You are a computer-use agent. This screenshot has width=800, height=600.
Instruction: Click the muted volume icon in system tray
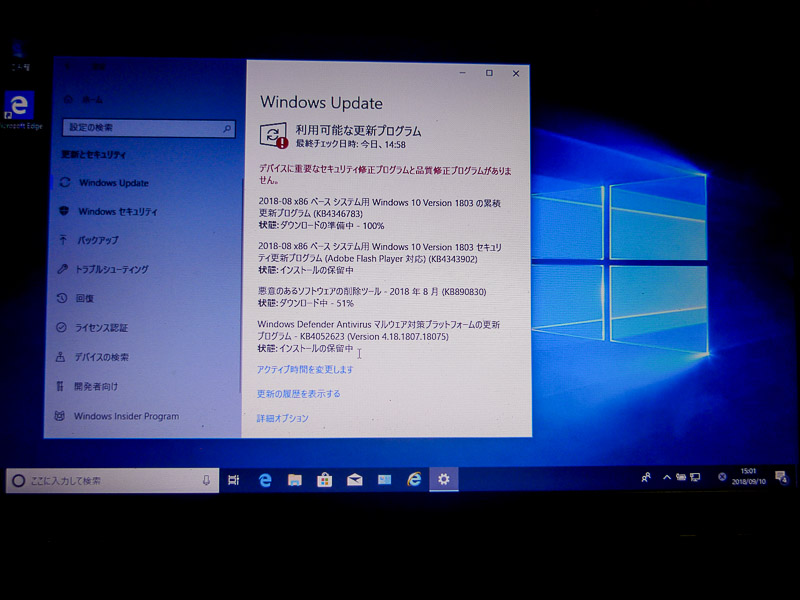click(x=721, y=477)
